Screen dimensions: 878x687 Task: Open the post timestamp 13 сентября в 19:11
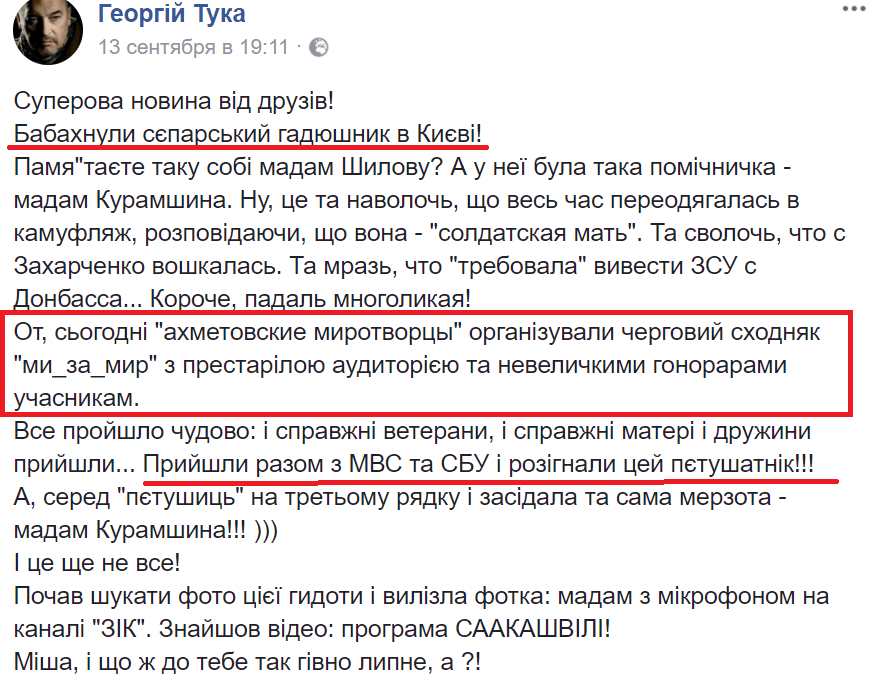[x=193, y=47]
